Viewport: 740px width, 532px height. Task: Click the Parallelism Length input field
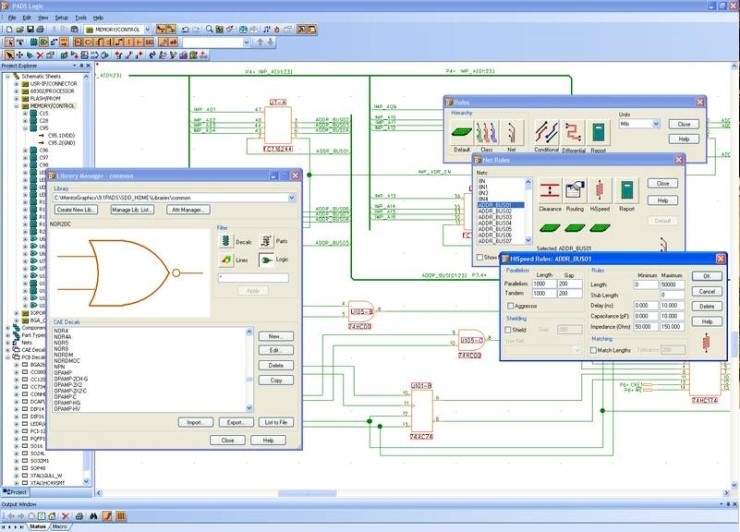[544, 284]
